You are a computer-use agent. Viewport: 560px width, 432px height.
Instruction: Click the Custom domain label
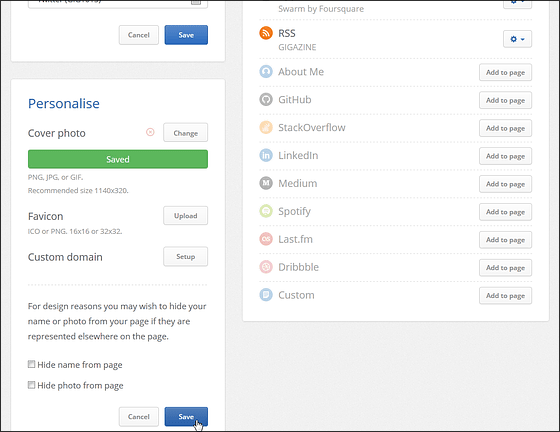tap(65, 257)
